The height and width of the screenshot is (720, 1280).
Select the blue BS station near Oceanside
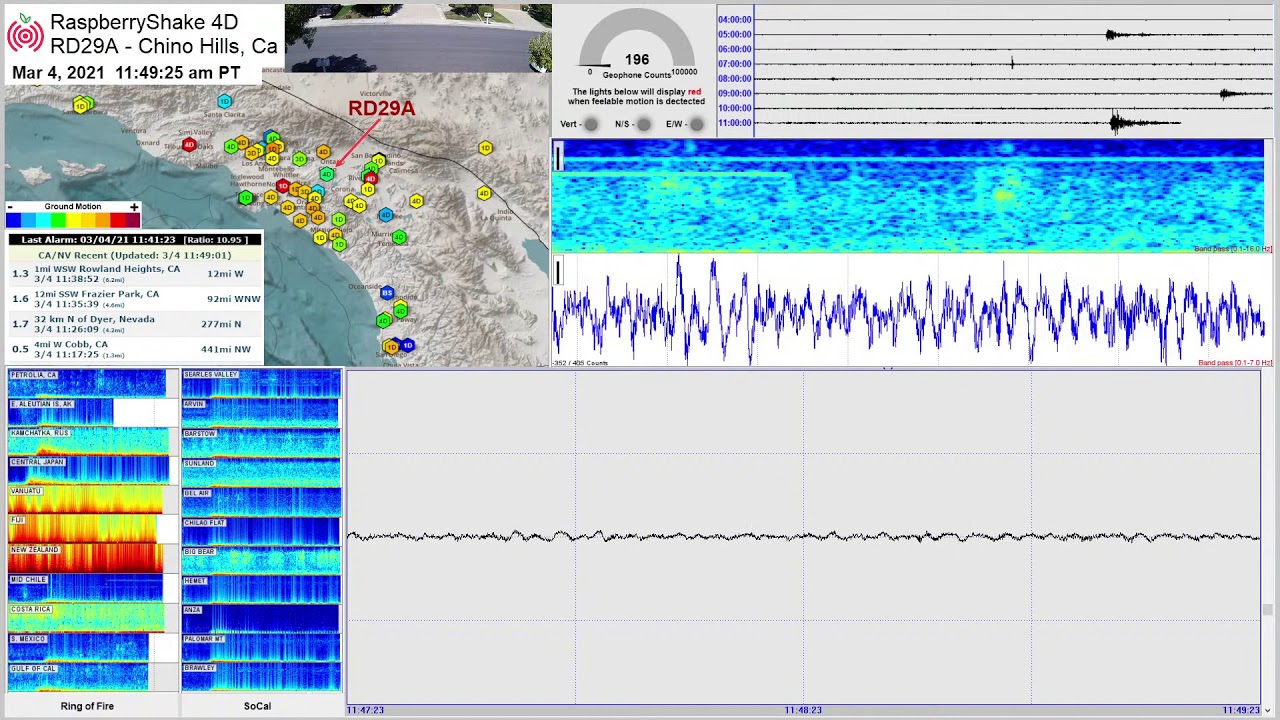[387, 293]
